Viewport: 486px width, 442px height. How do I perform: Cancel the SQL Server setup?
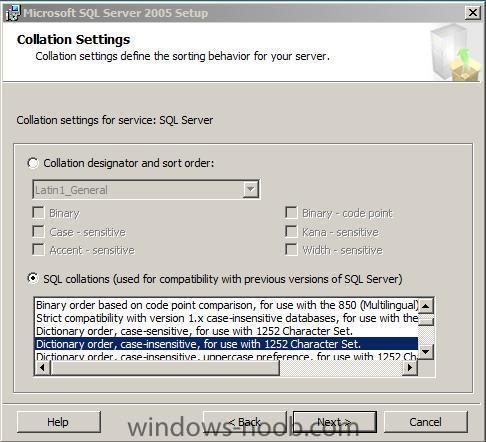click(426, 422)
